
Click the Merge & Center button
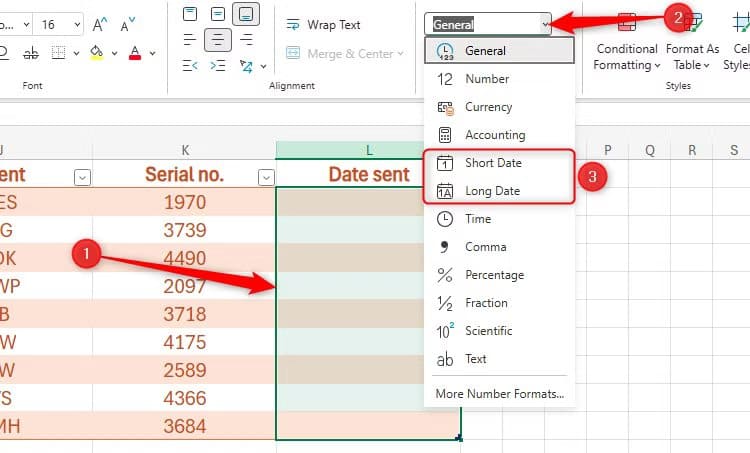tap(339, 54)
